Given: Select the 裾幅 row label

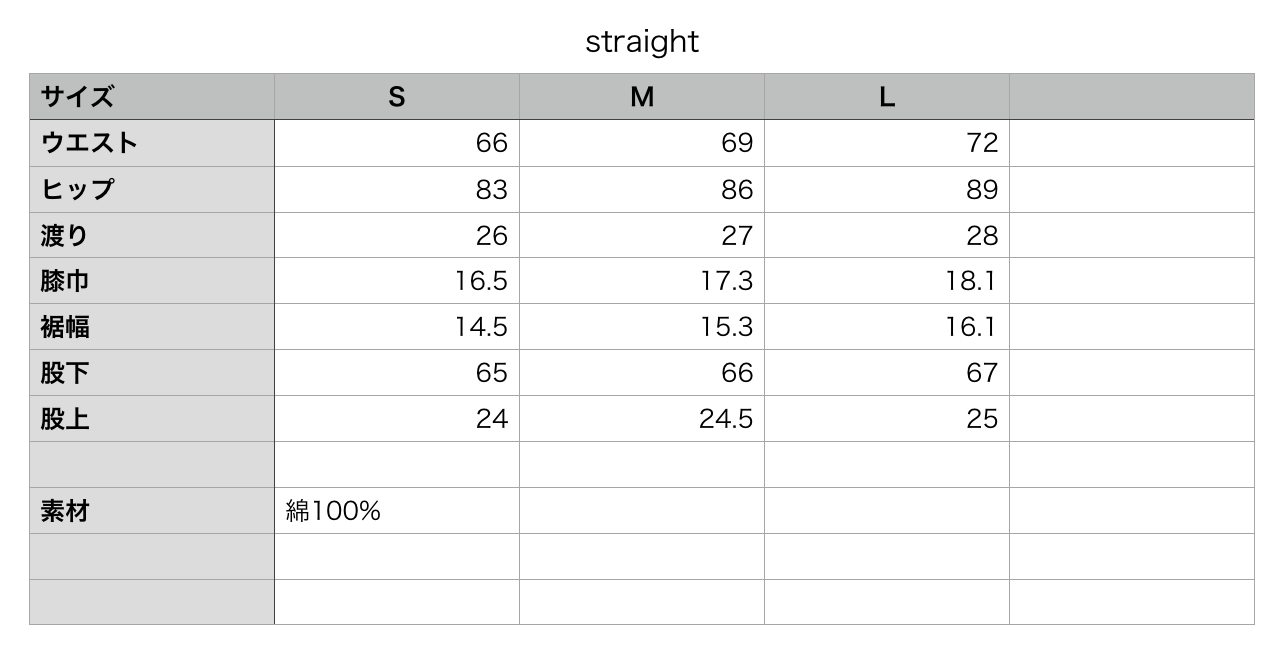Looking at the screenshot, I should [x=152, y=327].
